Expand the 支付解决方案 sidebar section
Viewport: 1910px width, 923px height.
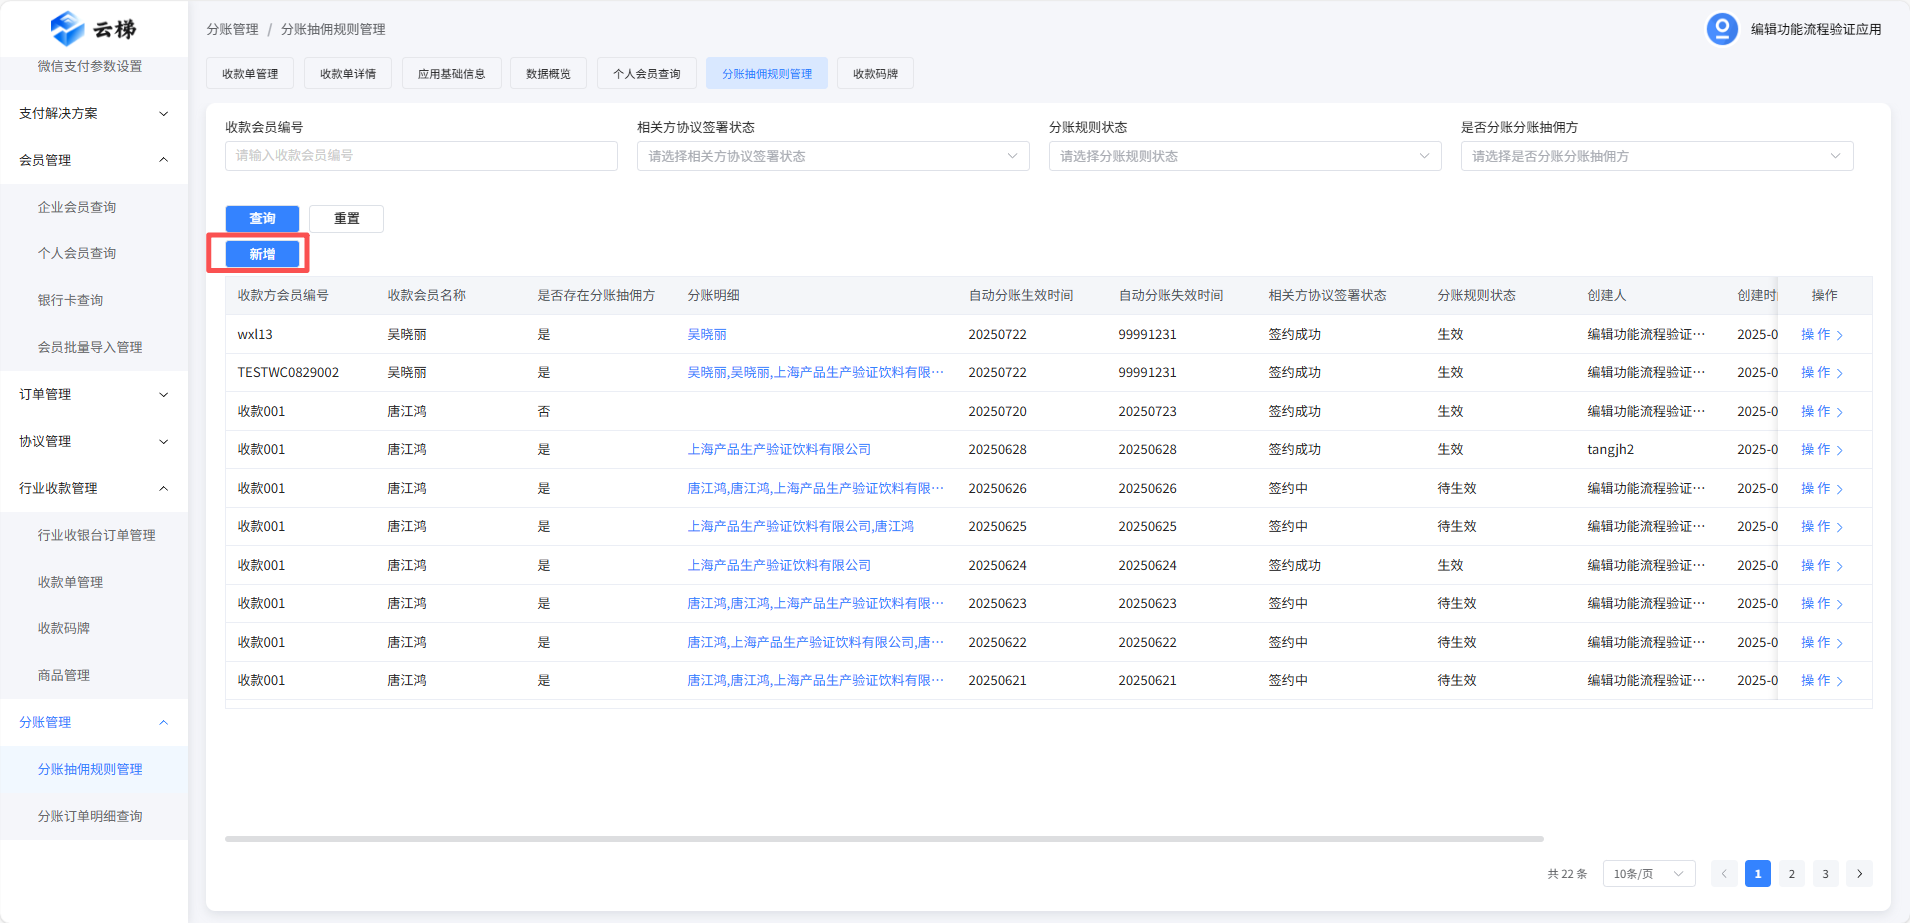coord(163,114)
